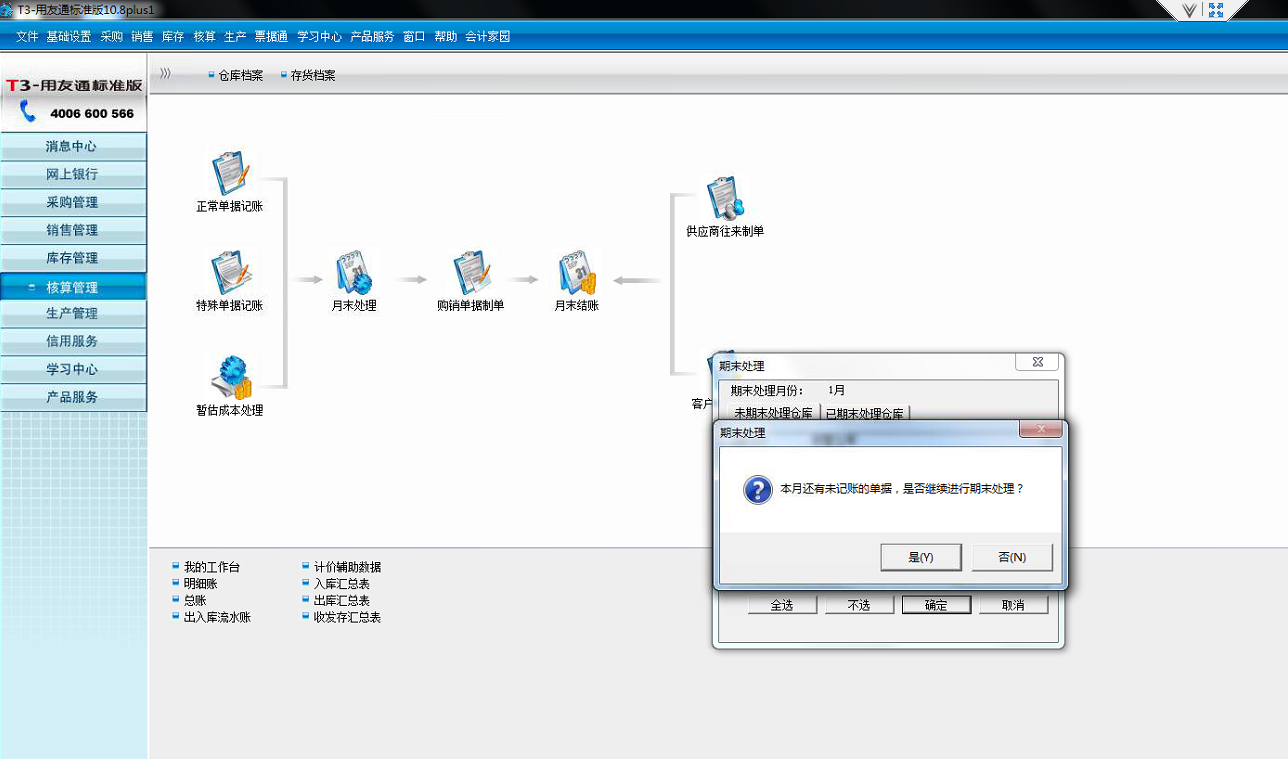Confirm with 是(Y) in the dialog

[921, 558]
